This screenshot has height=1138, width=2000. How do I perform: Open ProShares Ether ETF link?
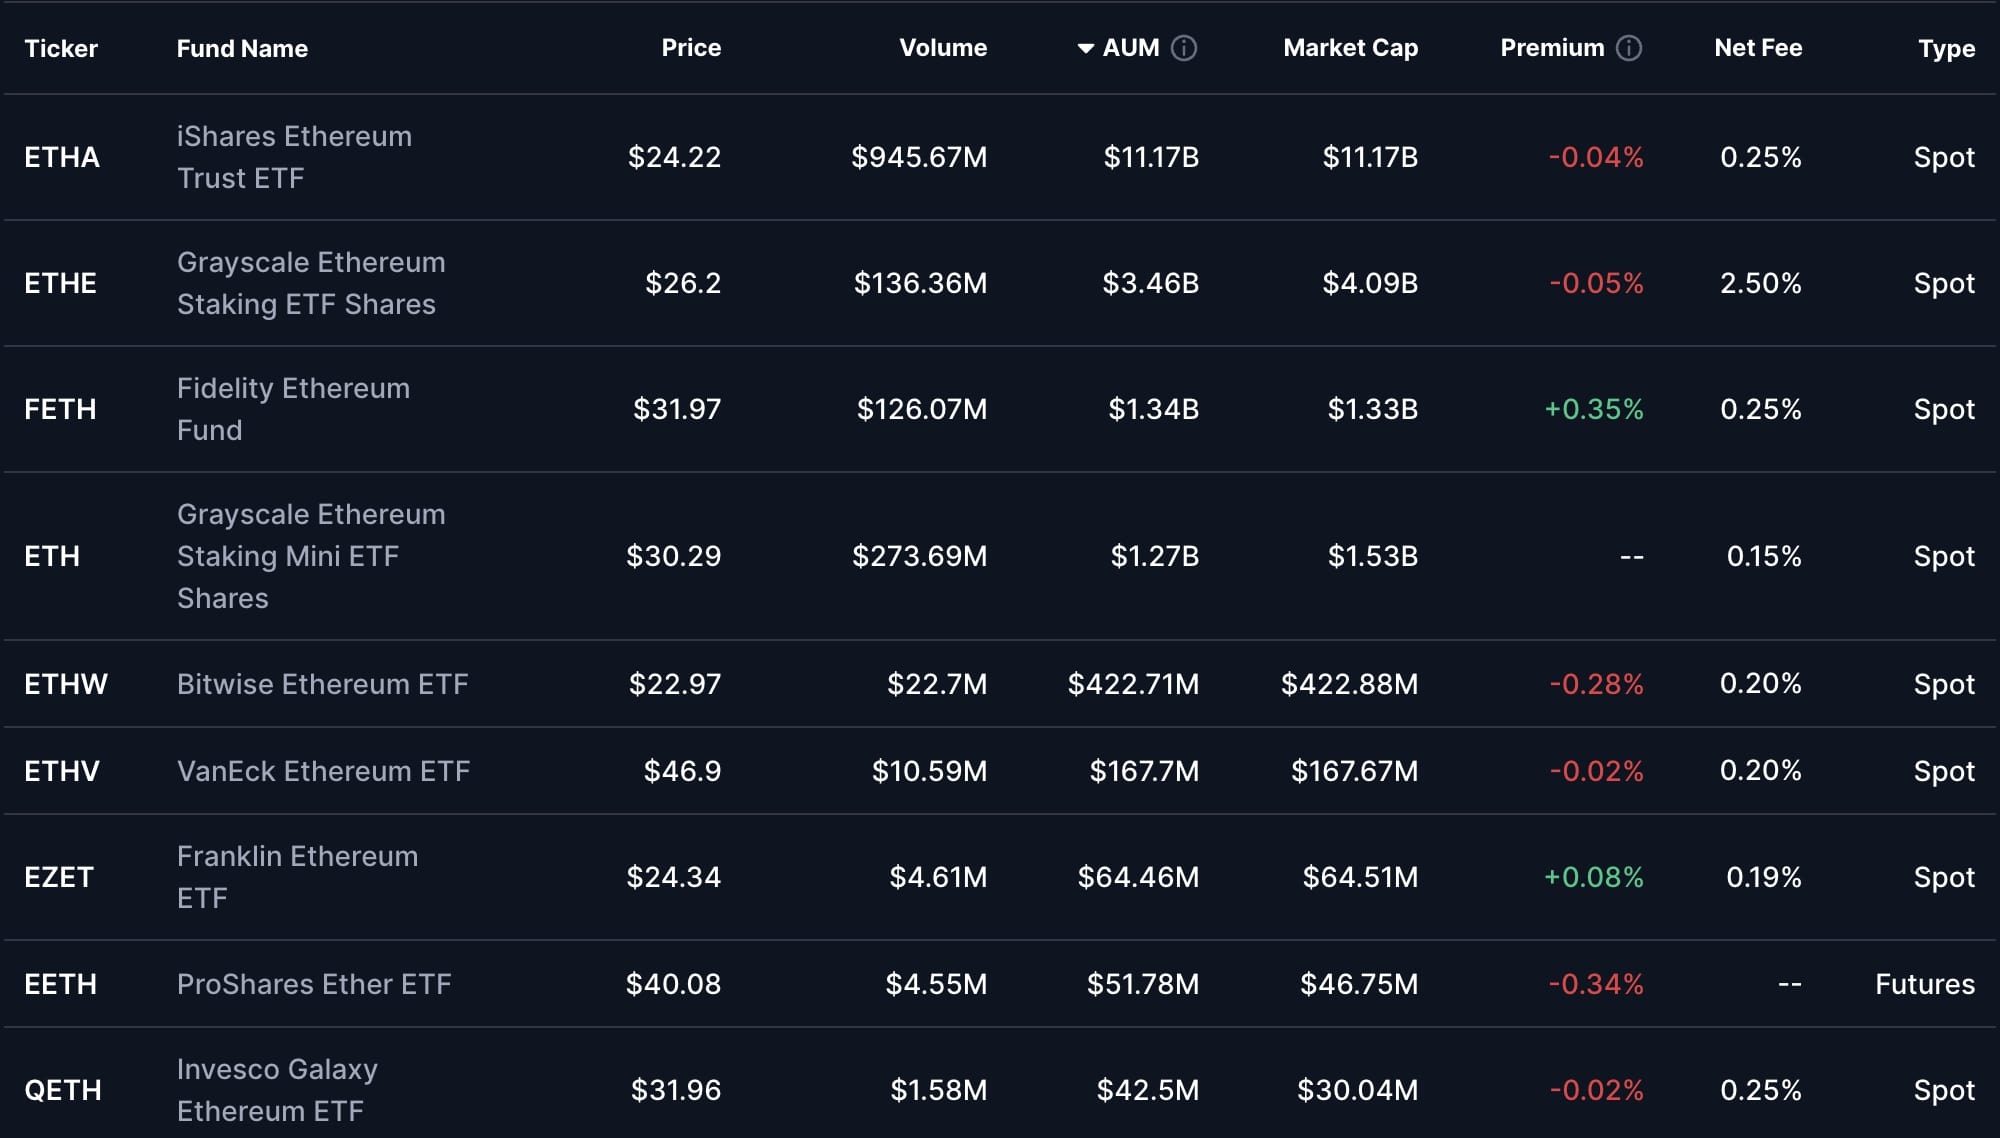314,984
